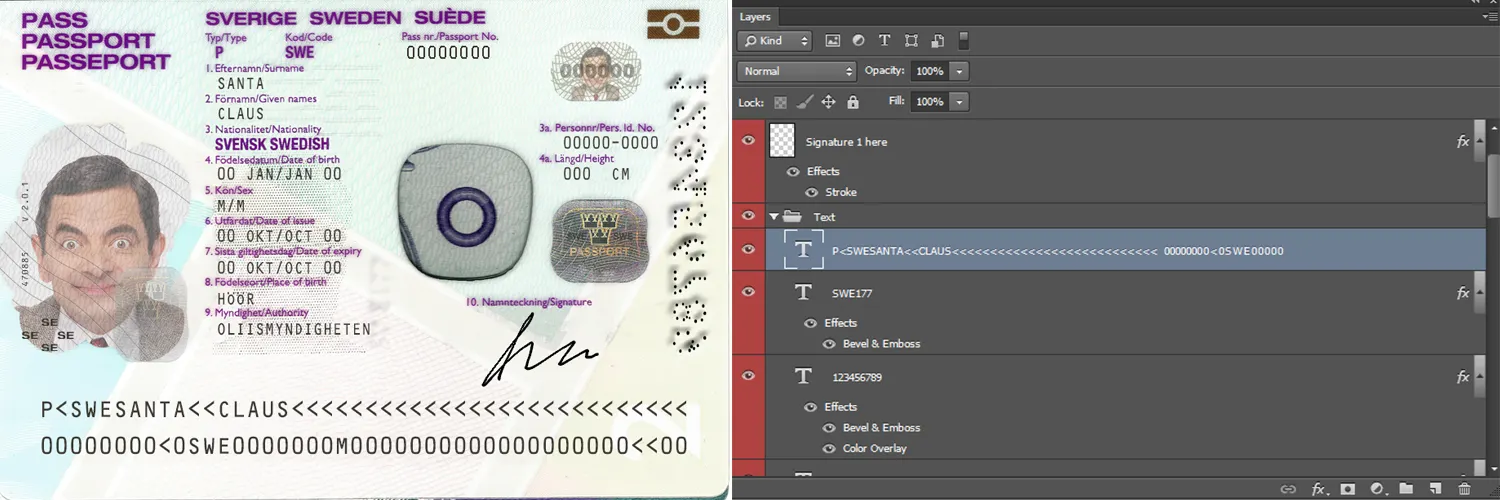The image size is (1500, 500).
Task: Toggle Effects visibility under Signature 1 here
Action: coord(793,171)
